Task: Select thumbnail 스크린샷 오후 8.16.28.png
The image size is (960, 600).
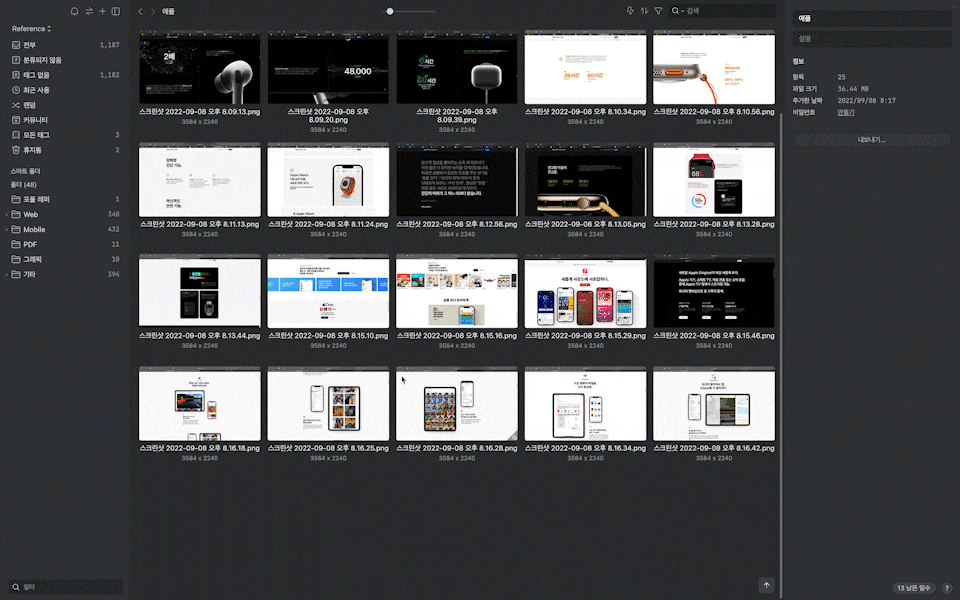Action: pos(457,404)
